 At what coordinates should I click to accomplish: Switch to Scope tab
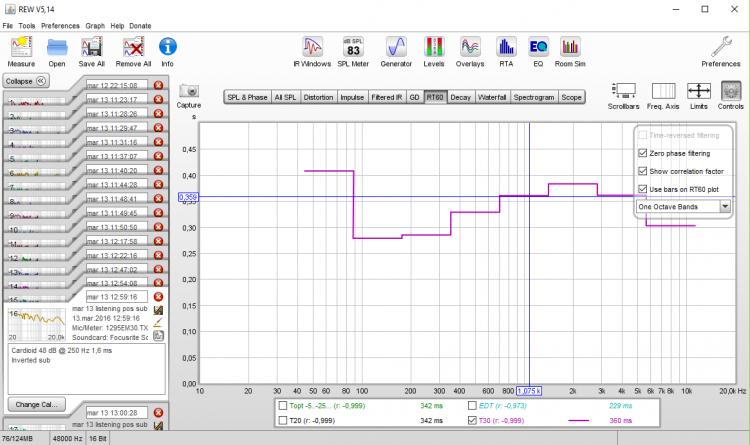(x=572, y=97)
